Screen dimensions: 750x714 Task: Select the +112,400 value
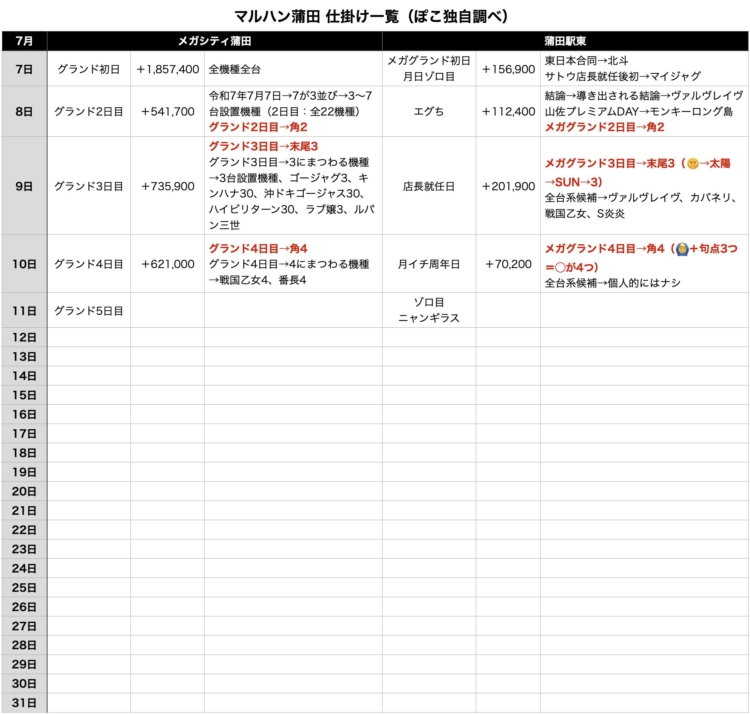pos(508,111)
